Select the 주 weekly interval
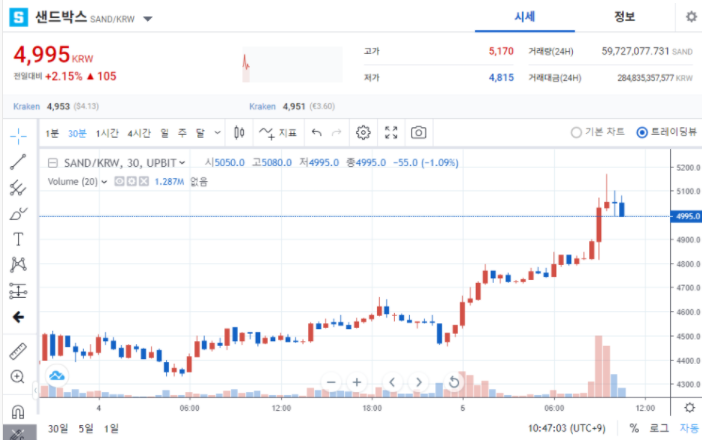 coord(182,133)
